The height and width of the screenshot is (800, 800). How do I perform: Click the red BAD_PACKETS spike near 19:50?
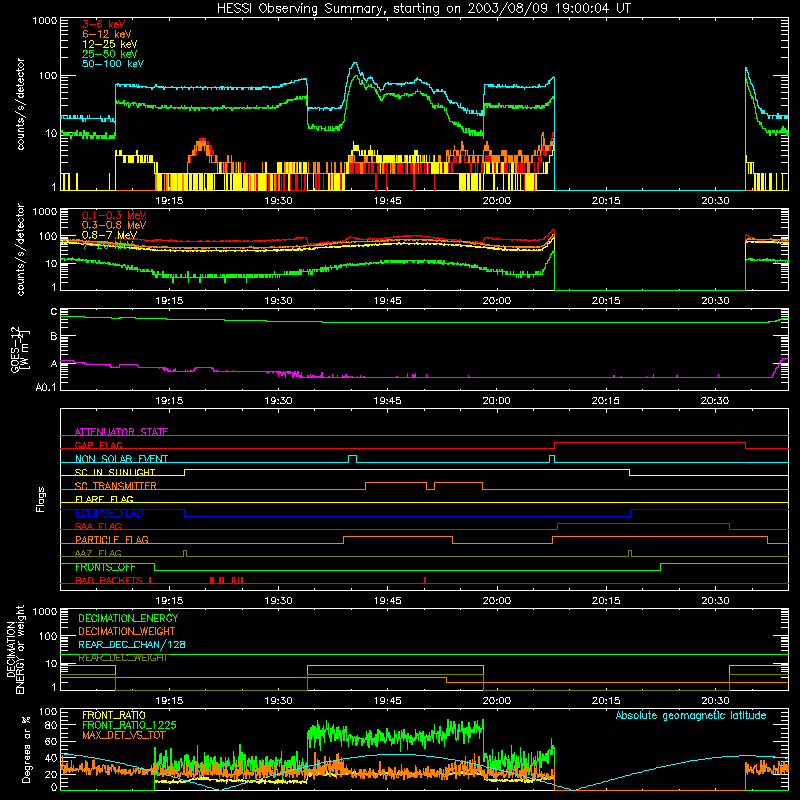pos(425,580)
